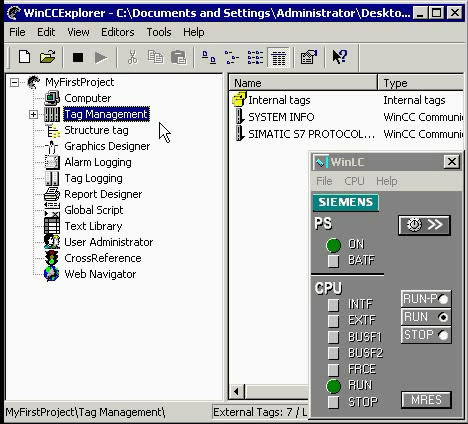
Task: Select the SIMATIC S7 PROTOCOL row
Action: click(347, 134)
